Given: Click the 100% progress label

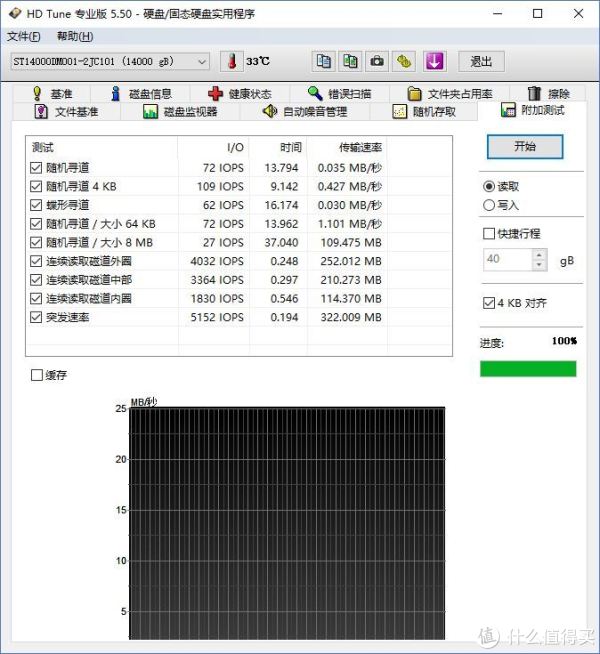Looking at the screenshot, I should (x=564, y=341).
